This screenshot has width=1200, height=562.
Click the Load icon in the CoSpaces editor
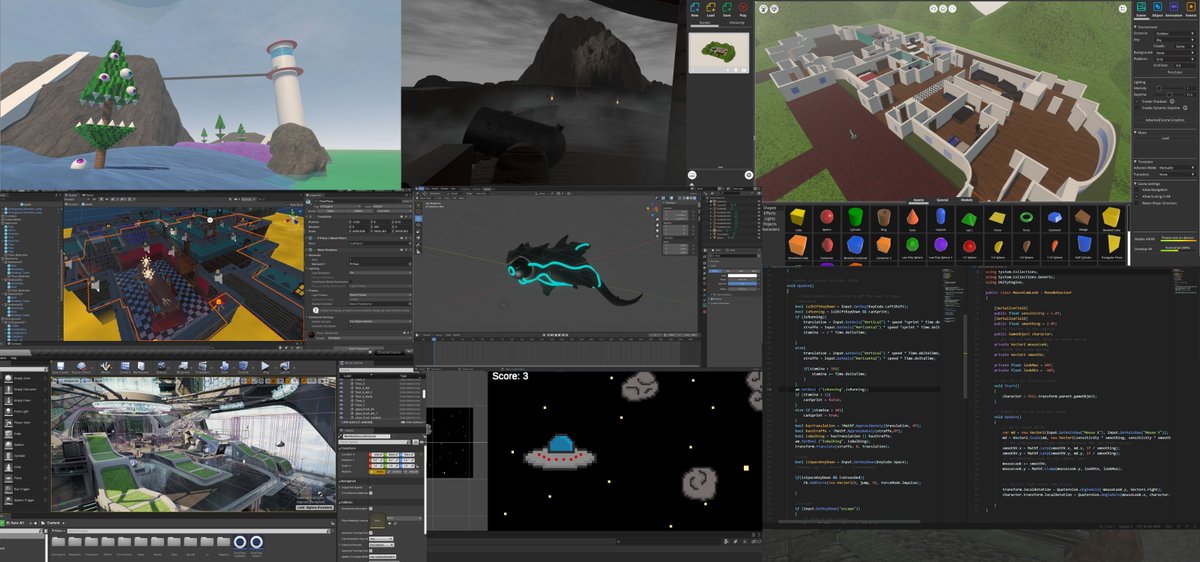[x=711, y=7]
